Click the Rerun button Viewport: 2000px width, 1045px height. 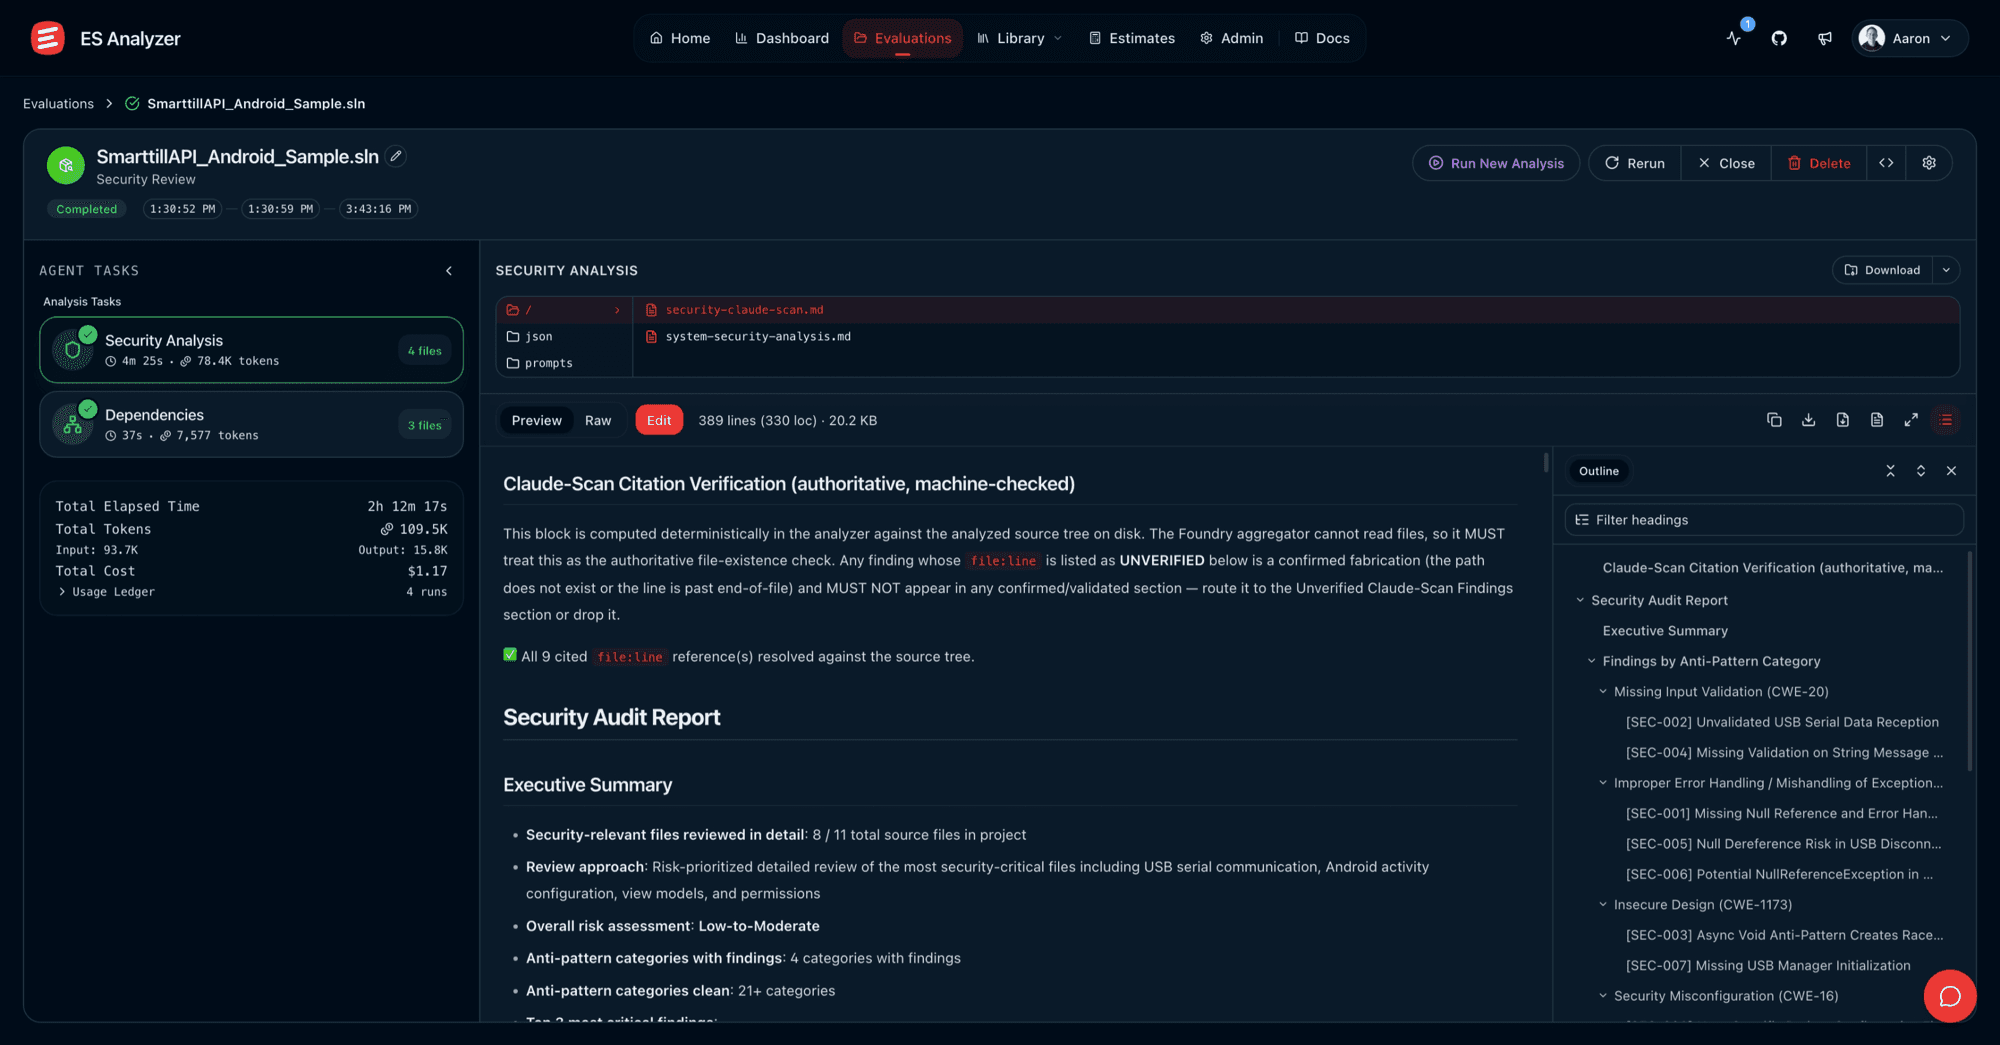(x=1635, y=163)
